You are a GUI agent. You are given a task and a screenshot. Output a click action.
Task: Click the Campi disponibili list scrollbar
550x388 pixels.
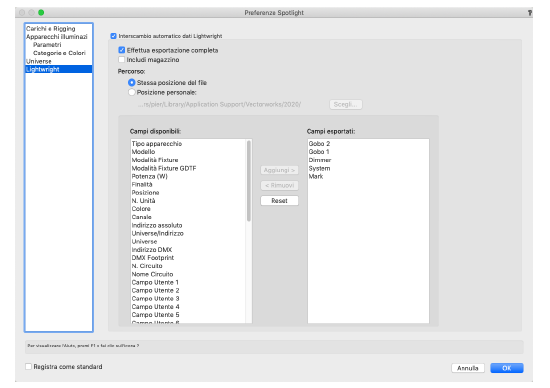(x=249, y=181)
